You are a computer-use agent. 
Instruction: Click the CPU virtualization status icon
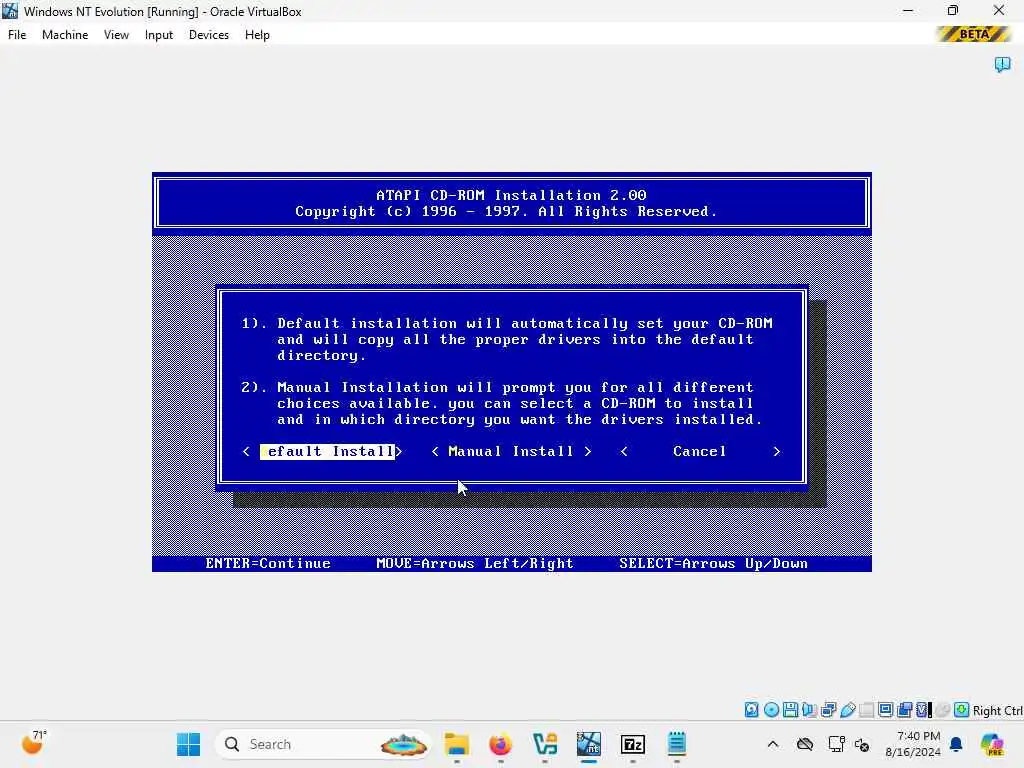click(x=923, y=710)
